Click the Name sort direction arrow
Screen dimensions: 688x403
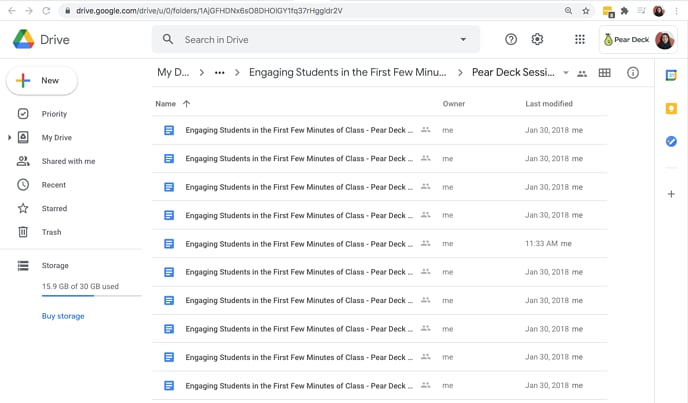[x=186, y=104]
